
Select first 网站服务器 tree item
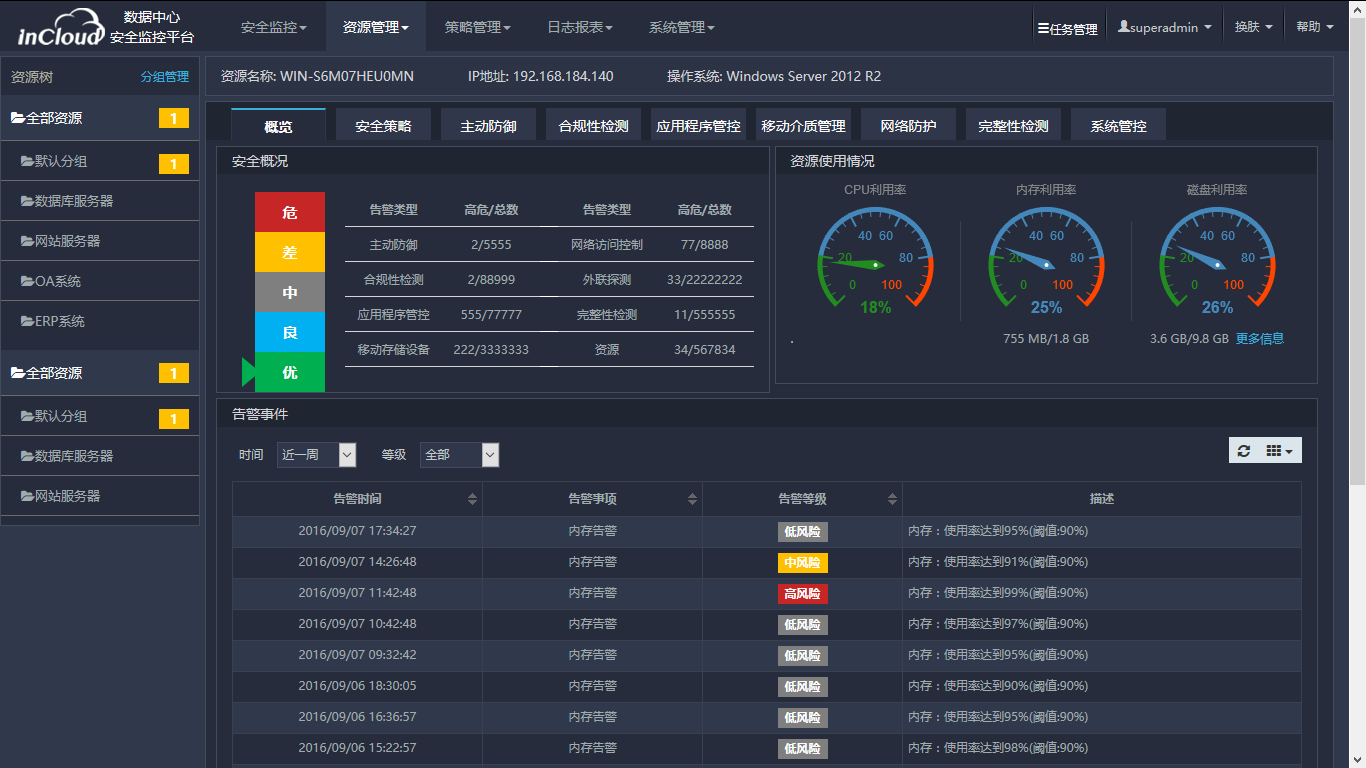click(x=100, y=241)
